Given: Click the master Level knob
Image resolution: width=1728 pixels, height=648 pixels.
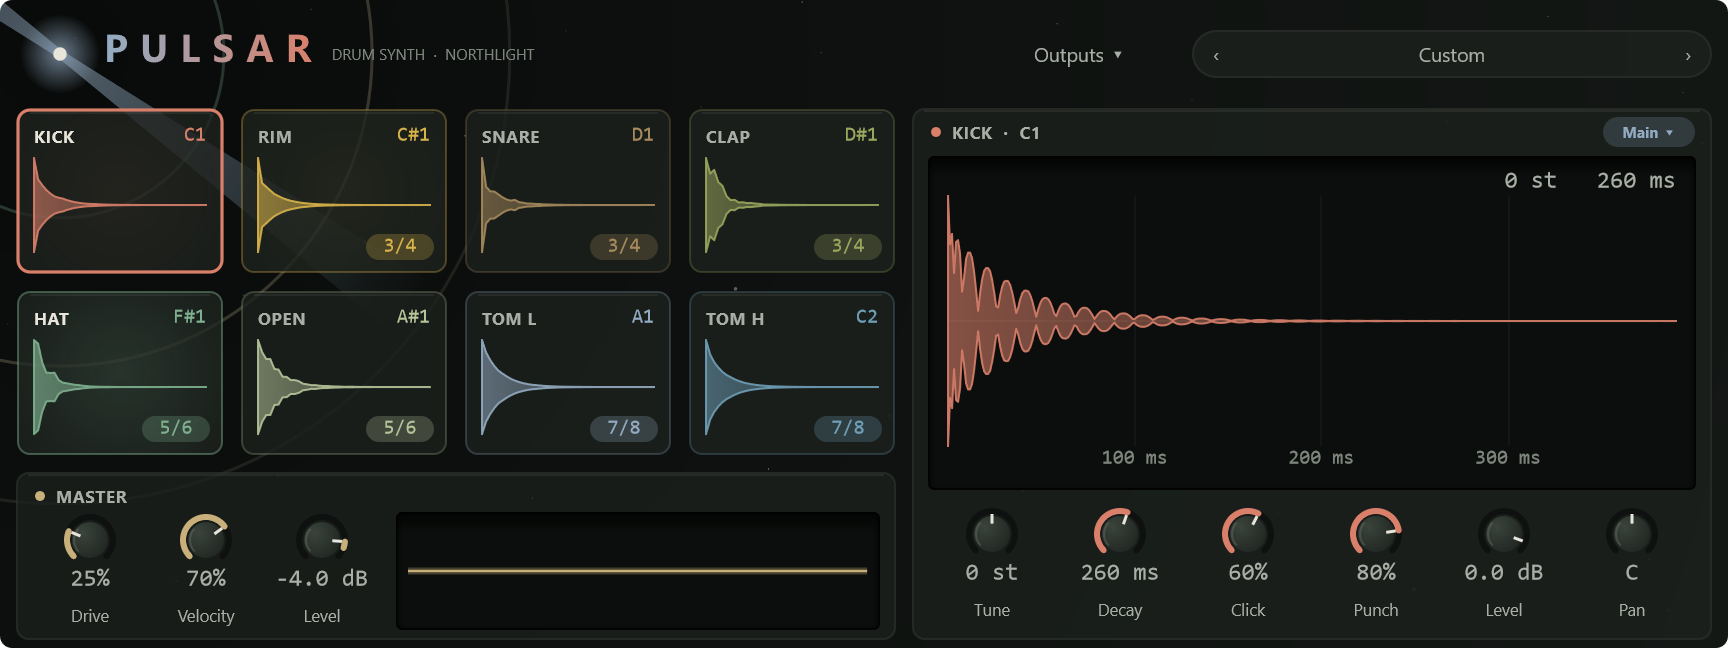Looking at the screenshot, I should [x=322, y=540].
